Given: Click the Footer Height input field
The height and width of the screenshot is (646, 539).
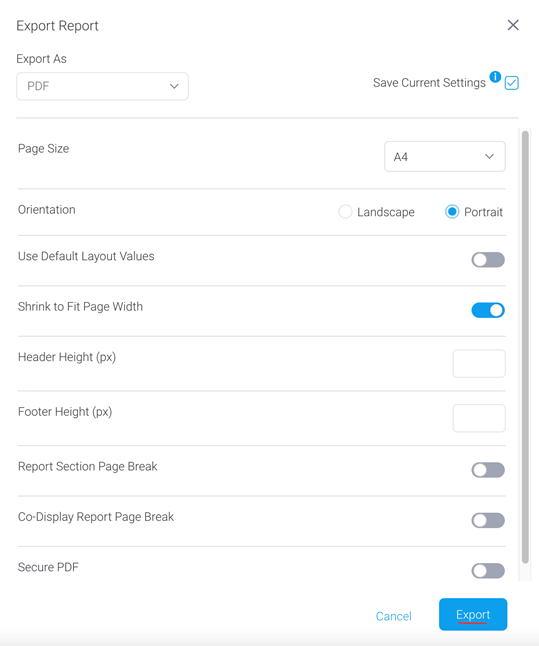Looking at the screenshot, I should click(x=479, y=418).
